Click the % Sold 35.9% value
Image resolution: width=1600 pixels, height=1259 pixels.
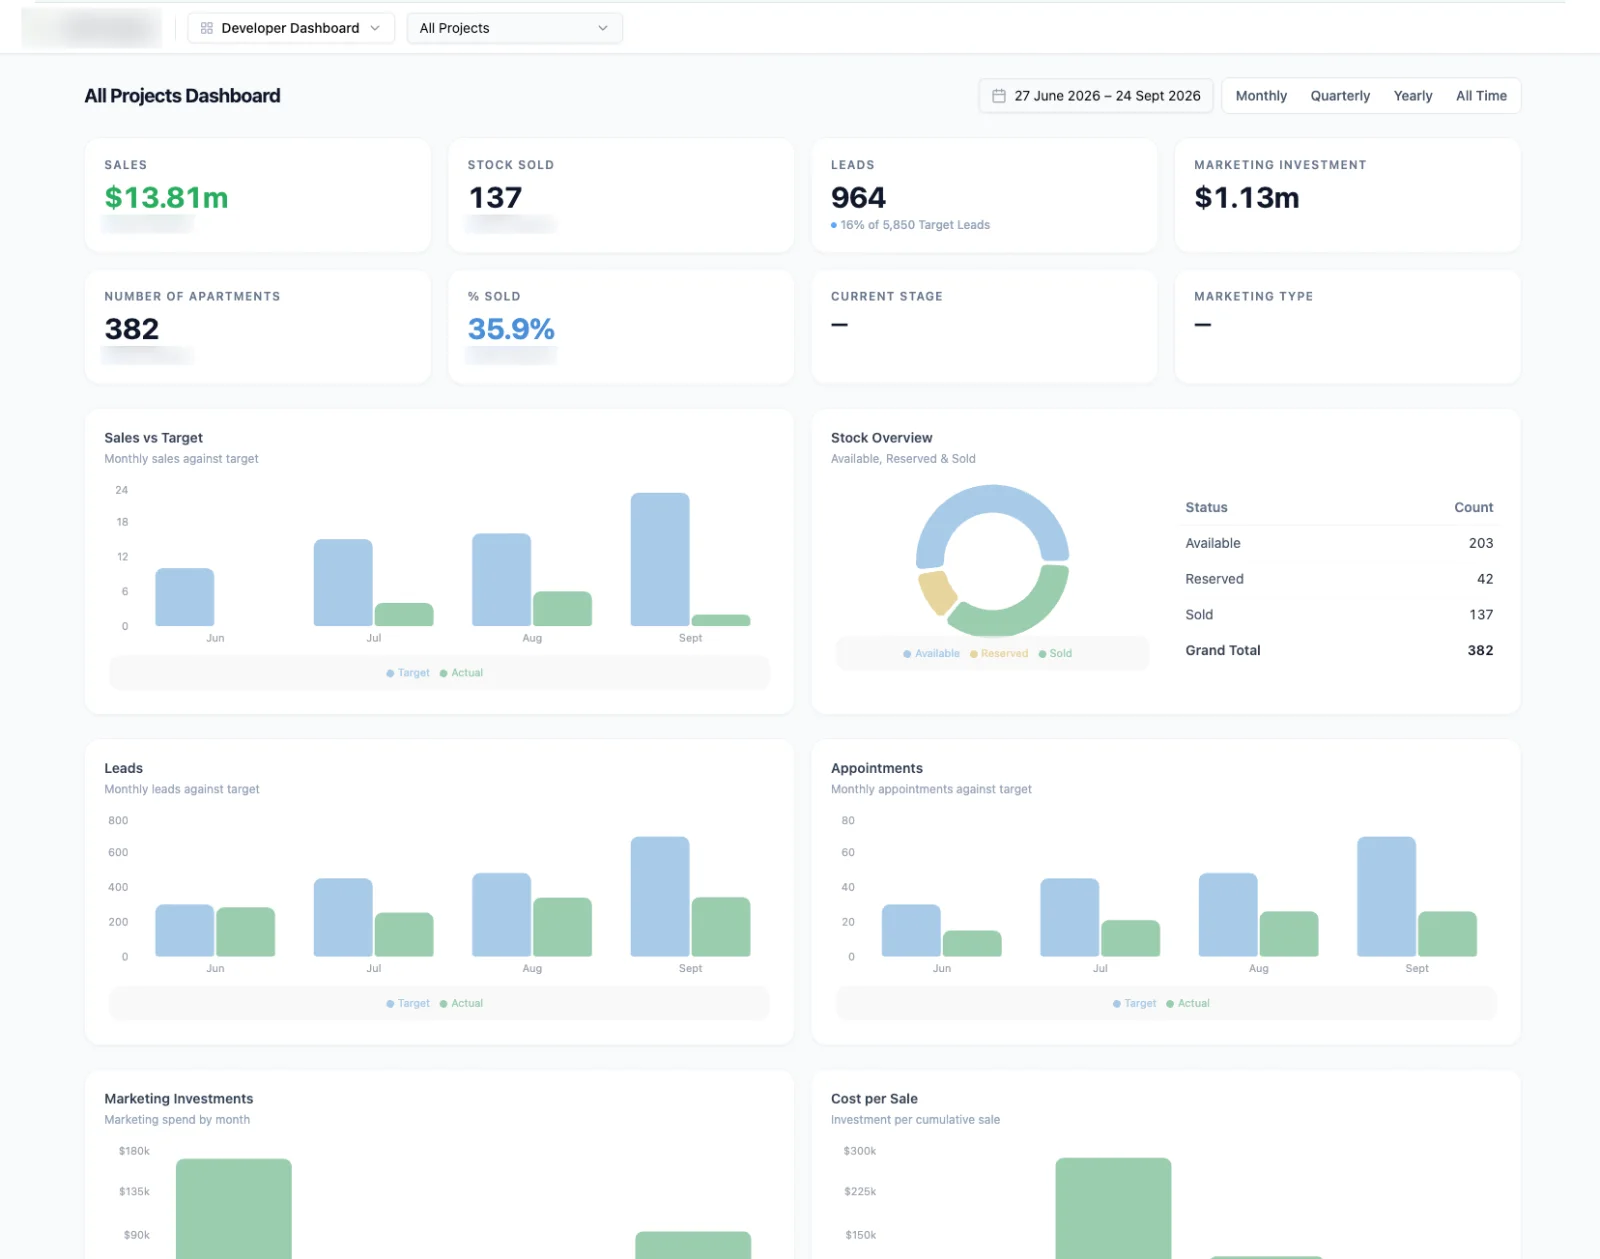(x=511, y=329)
